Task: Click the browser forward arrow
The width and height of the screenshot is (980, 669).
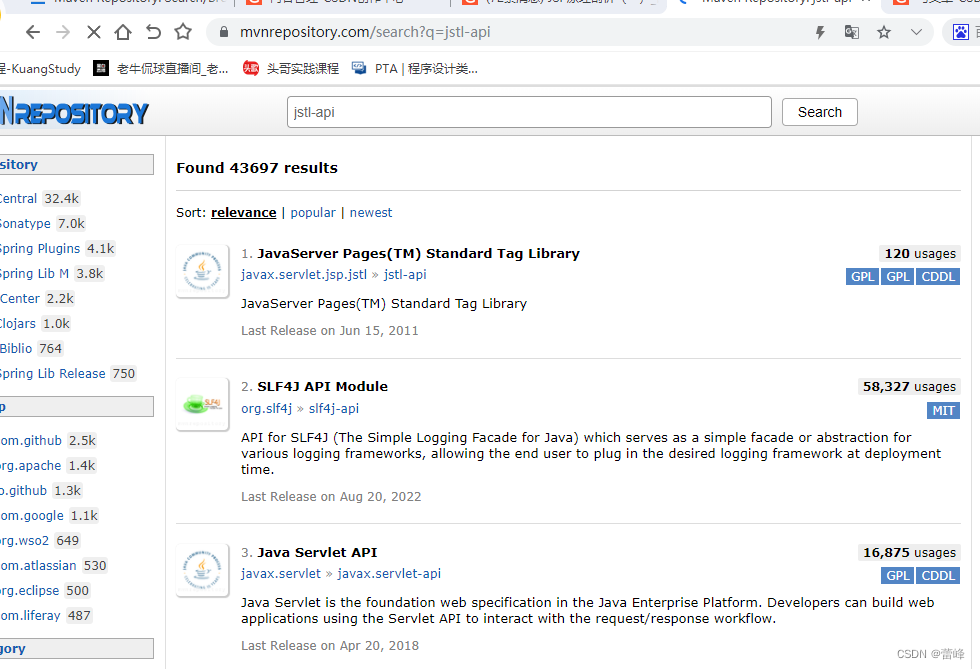Action: [63, 32]
